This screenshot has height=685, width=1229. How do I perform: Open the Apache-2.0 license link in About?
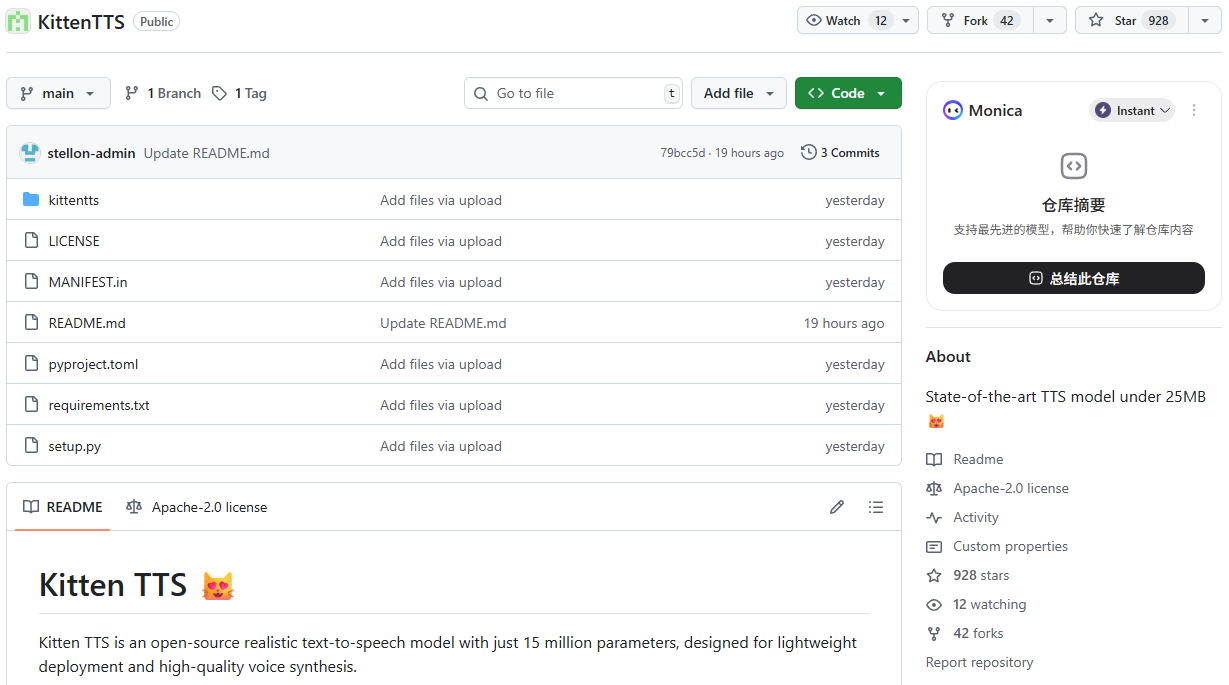(1011, 488)
